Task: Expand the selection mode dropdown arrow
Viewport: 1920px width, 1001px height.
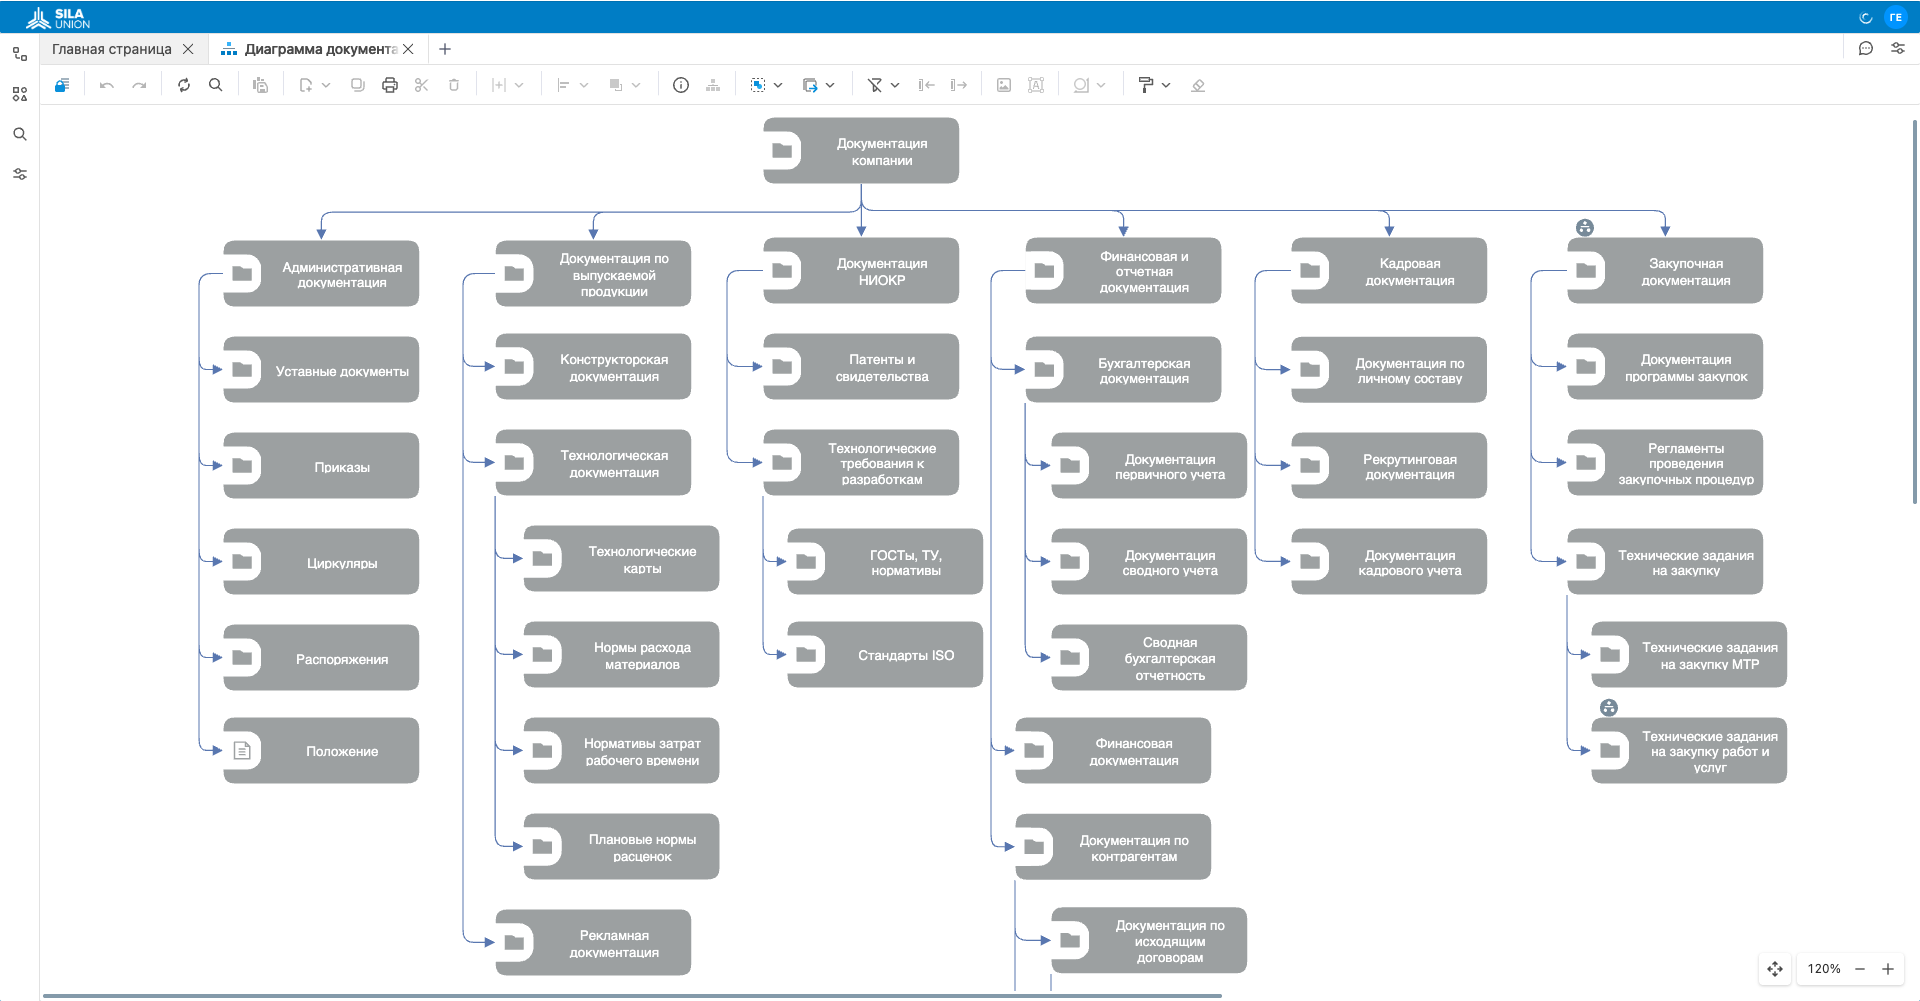Action: (778, 85)
